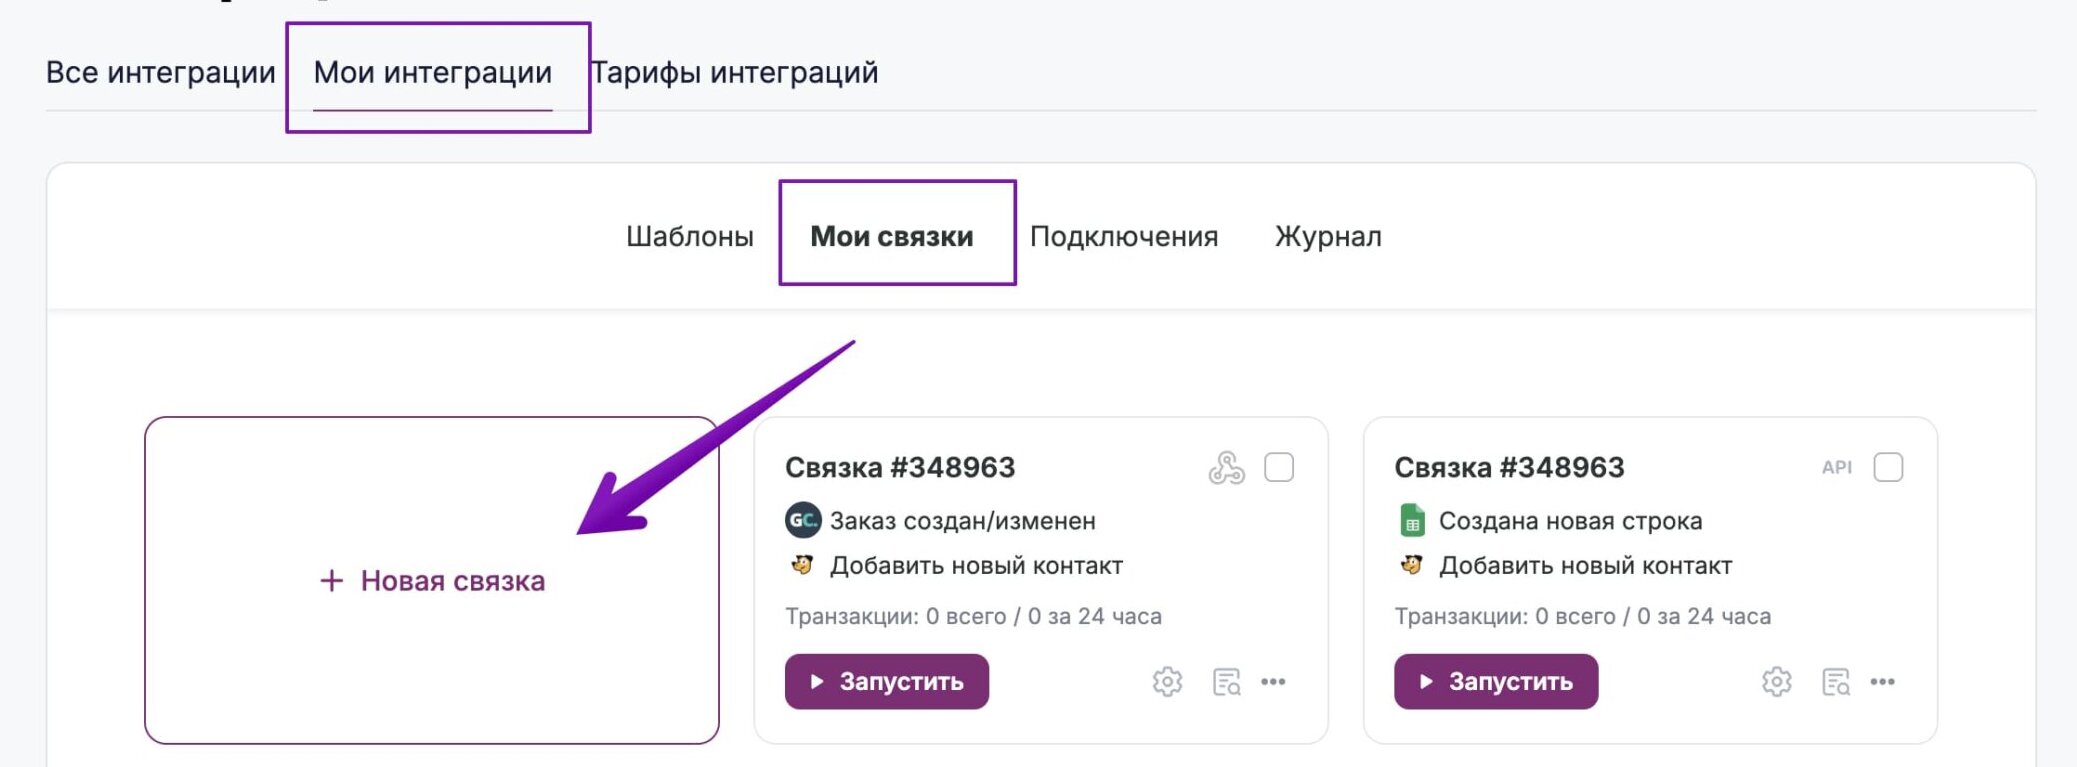Switch to the Журнал tab

click(x=1328, y=237)
